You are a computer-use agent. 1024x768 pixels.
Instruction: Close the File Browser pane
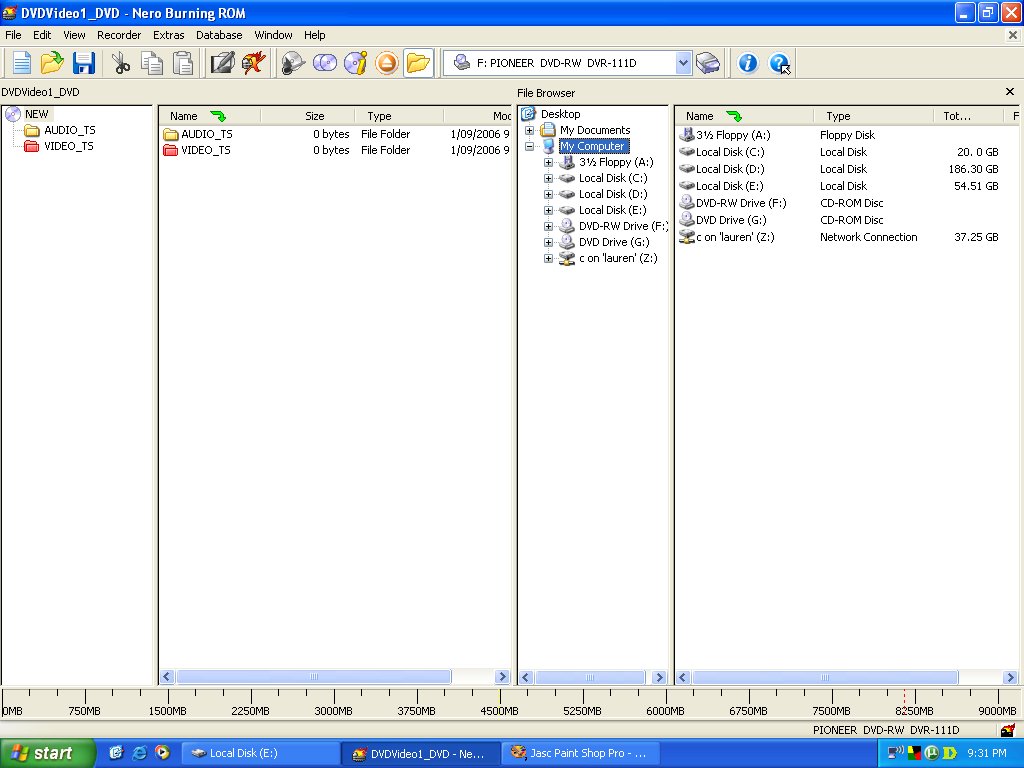pyautogui.click(x=1010, y=92)
